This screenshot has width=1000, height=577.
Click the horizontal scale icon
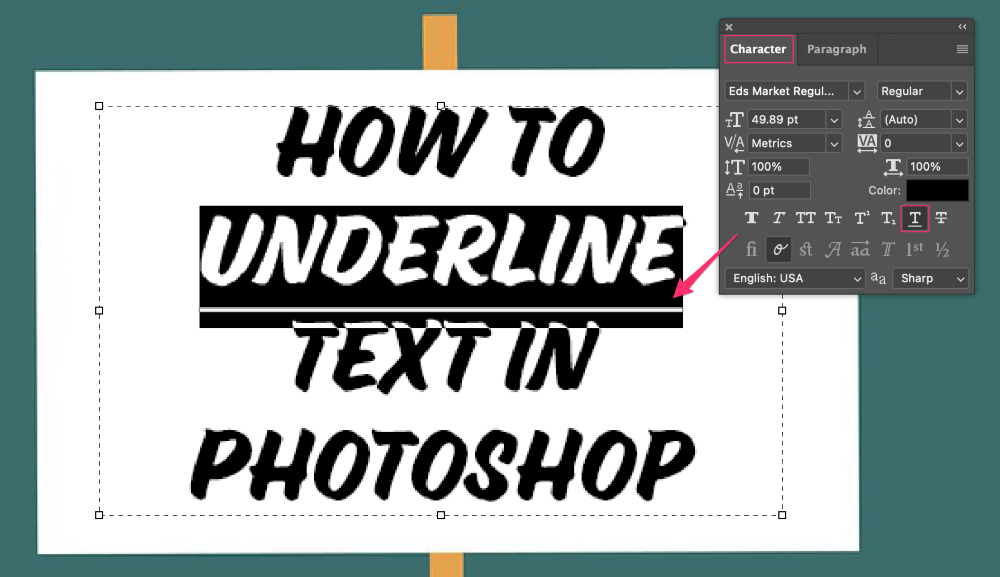tap(893, 167)
